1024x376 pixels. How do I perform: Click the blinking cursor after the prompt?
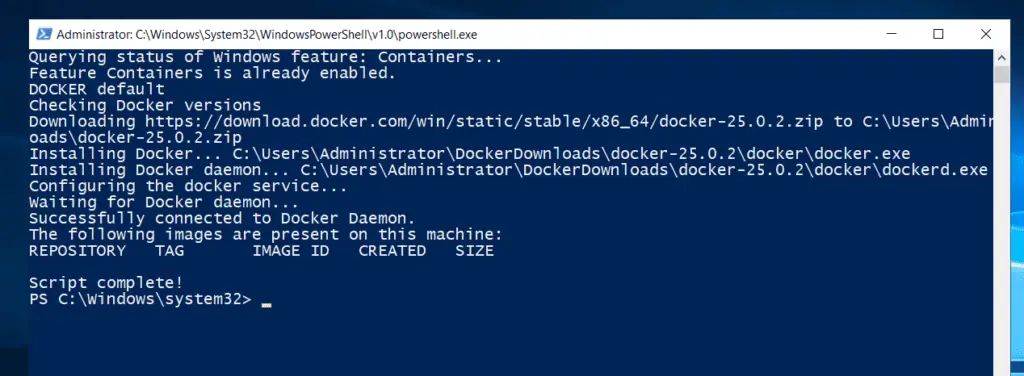266,304
